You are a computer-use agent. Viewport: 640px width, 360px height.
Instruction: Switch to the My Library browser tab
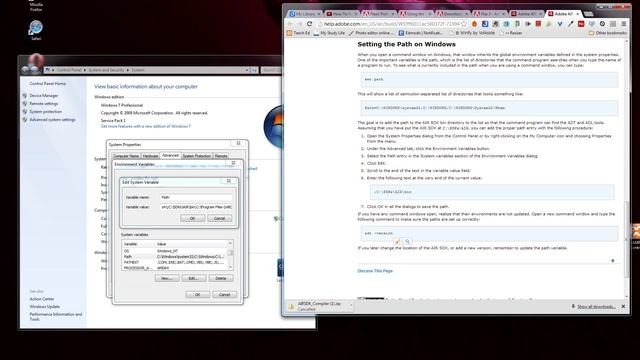pos(305,14)
